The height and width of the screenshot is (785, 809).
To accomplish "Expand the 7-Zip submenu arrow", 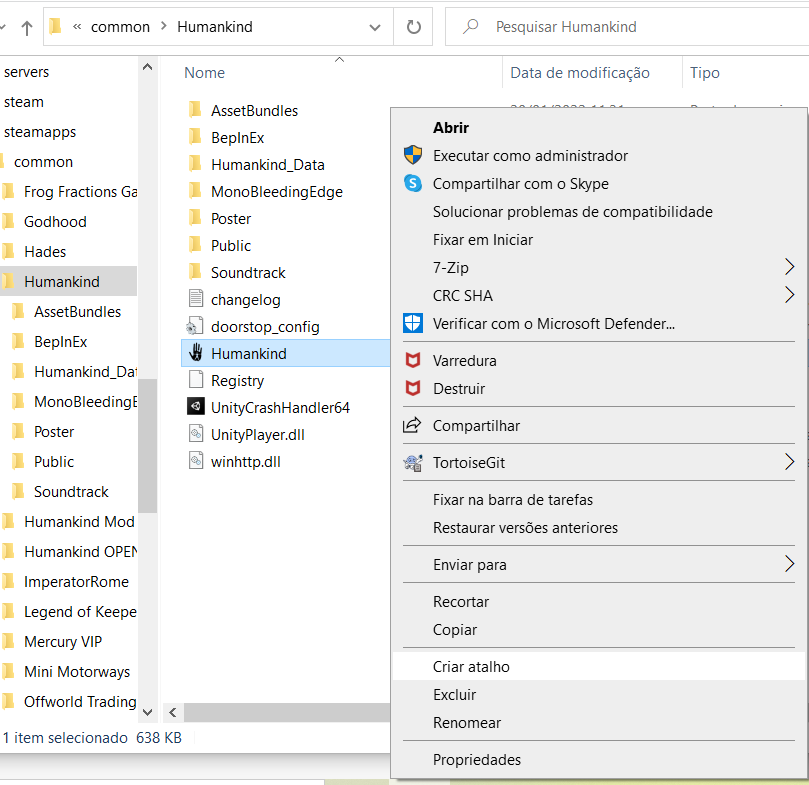I will pos(789,267).
